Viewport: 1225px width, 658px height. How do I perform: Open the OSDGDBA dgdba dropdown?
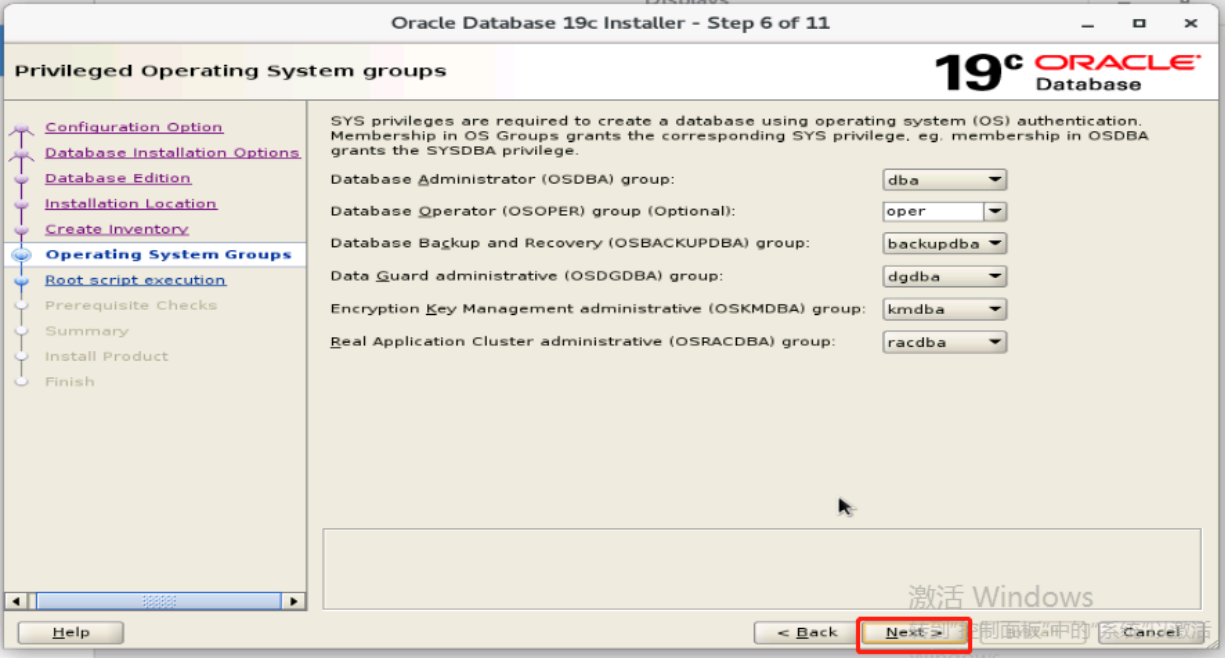[945, 277]
